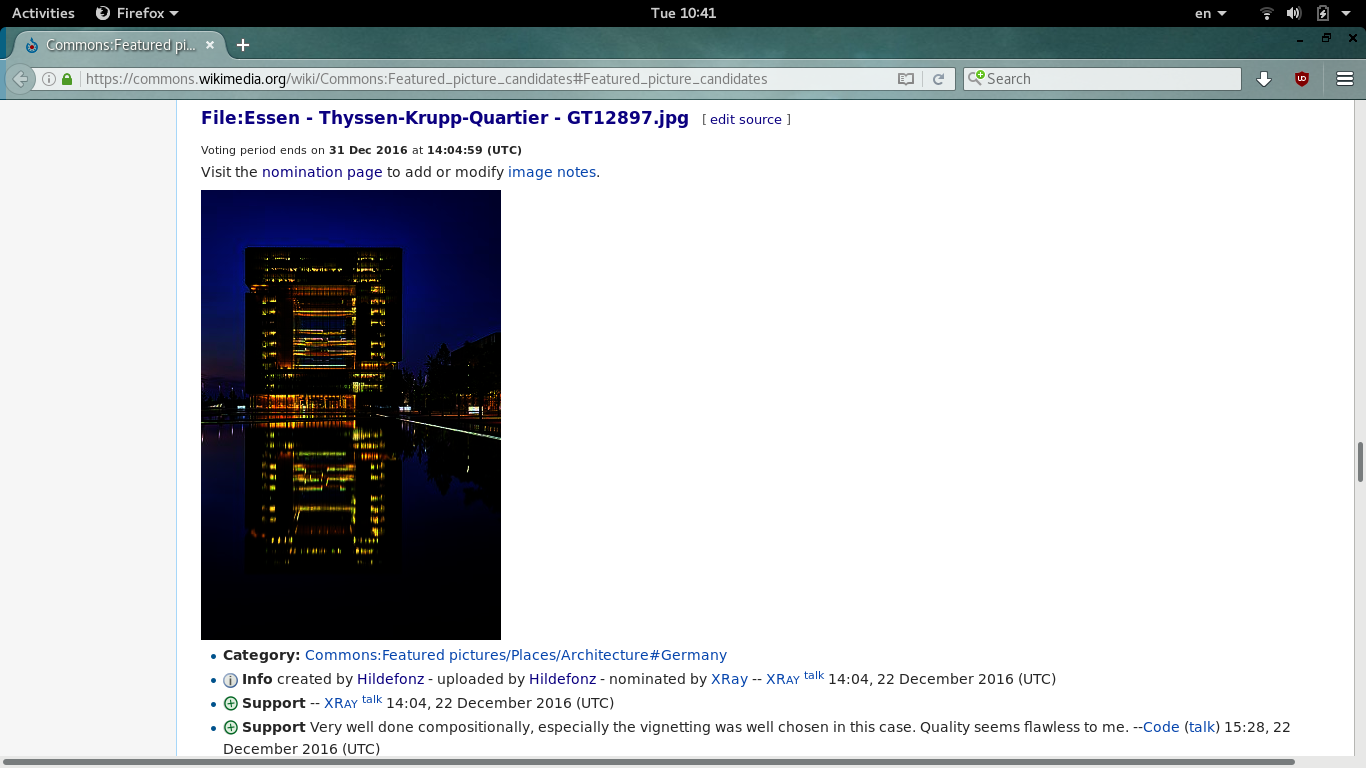This screenshot has height=768, width=1366.
Task: Click the green padlock site security icon
Action: (67, 79)
